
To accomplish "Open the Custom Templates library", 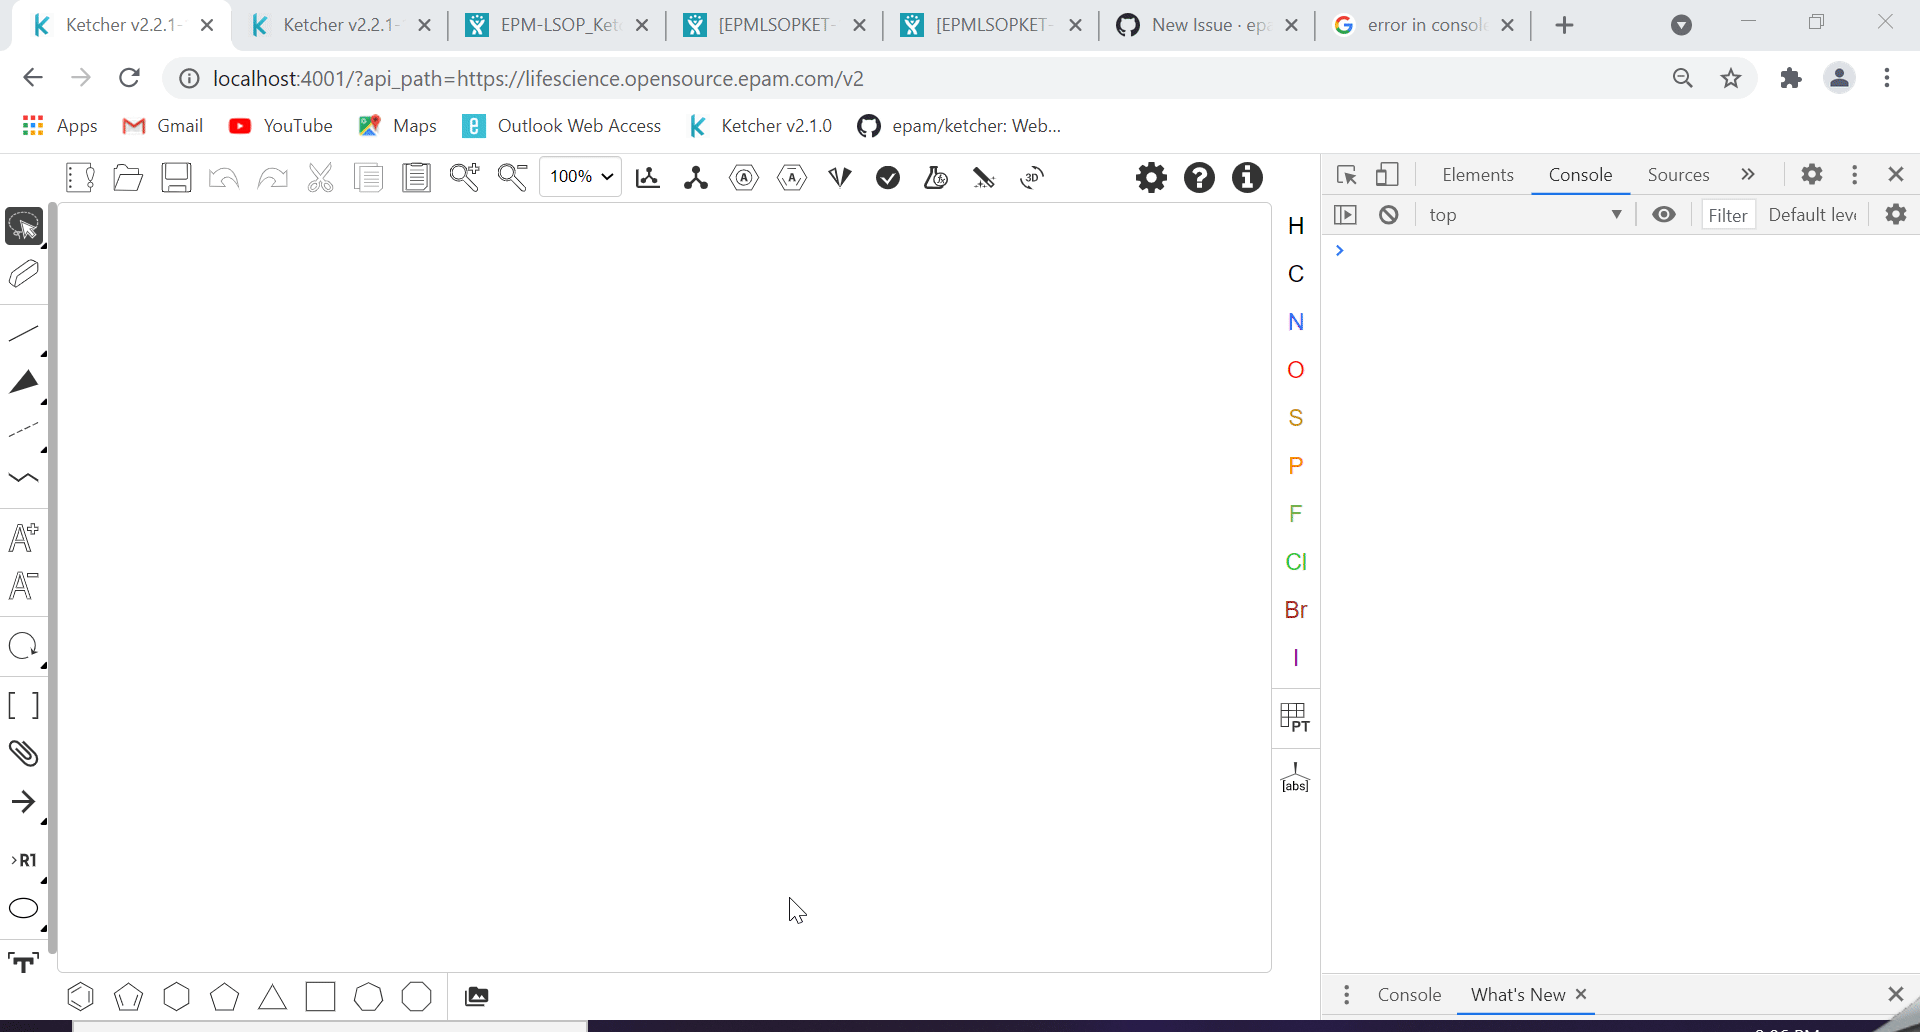I will coord(477,997).
